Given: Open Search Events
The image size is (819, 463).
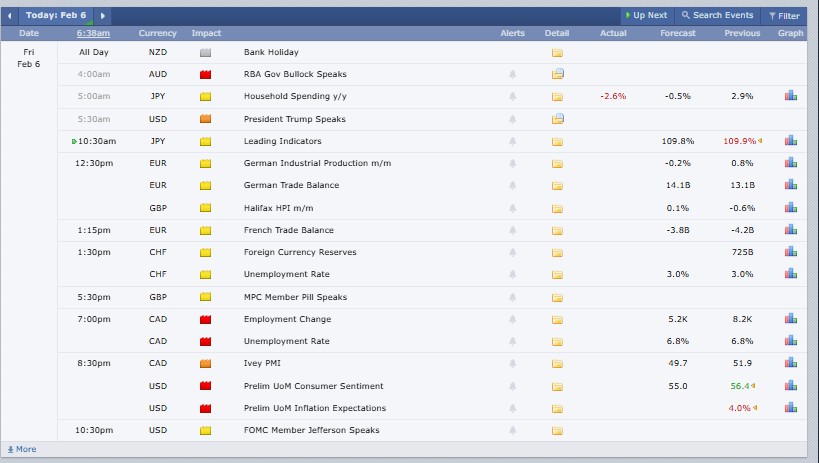Looking at the screenshot, I should (717, 16).
